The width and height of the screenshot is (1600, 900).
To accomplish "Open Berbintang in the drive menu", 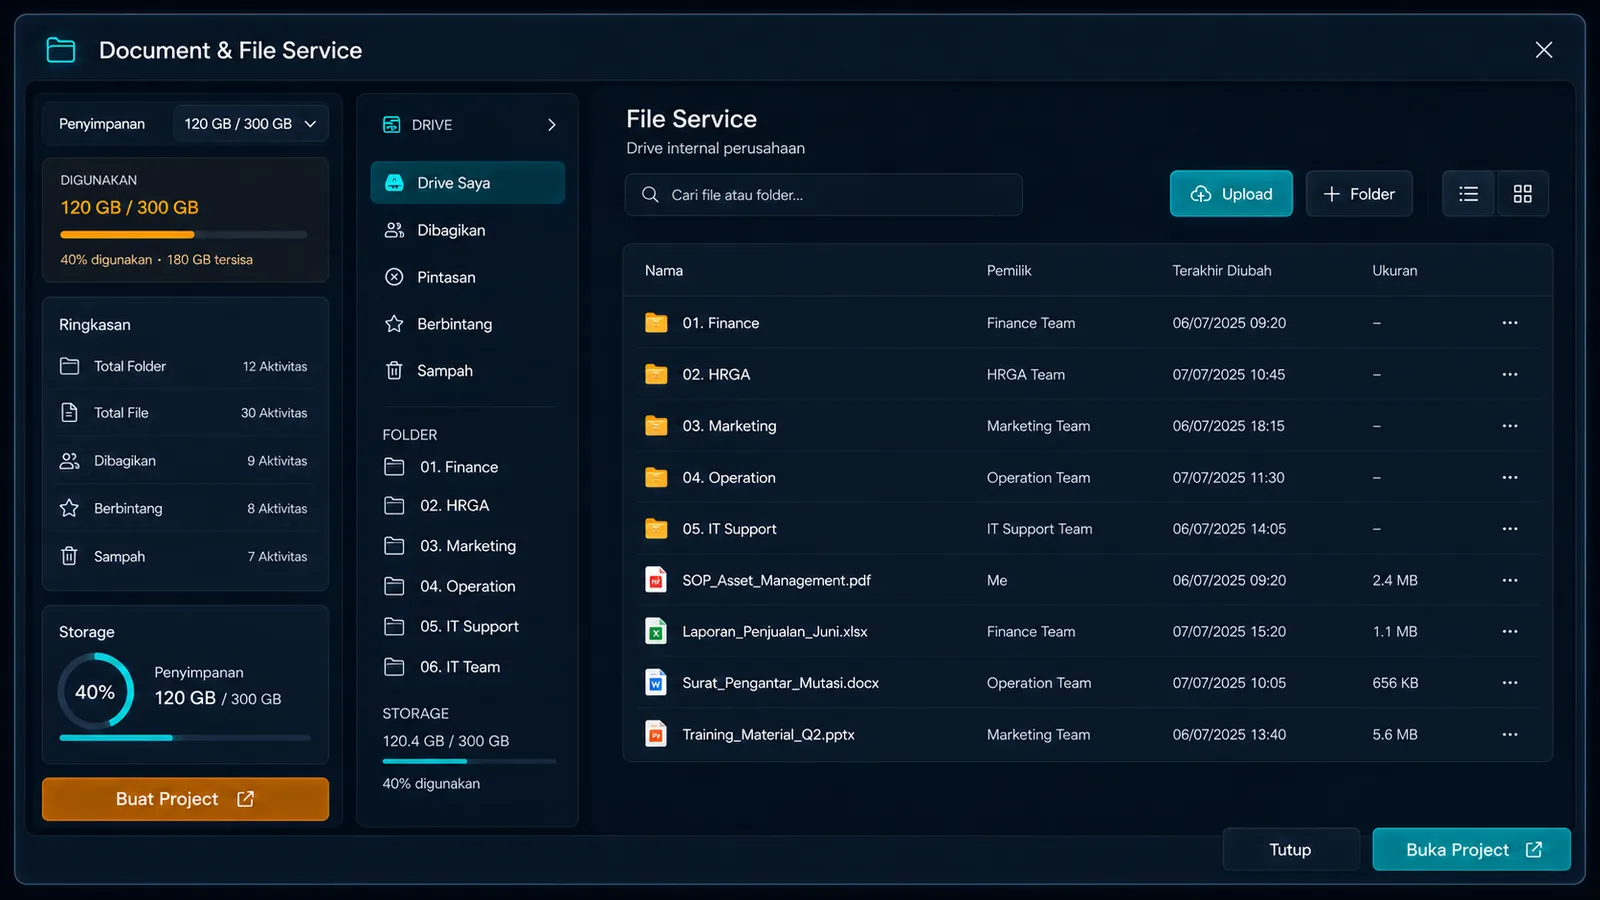I will [x=467, y=324].
